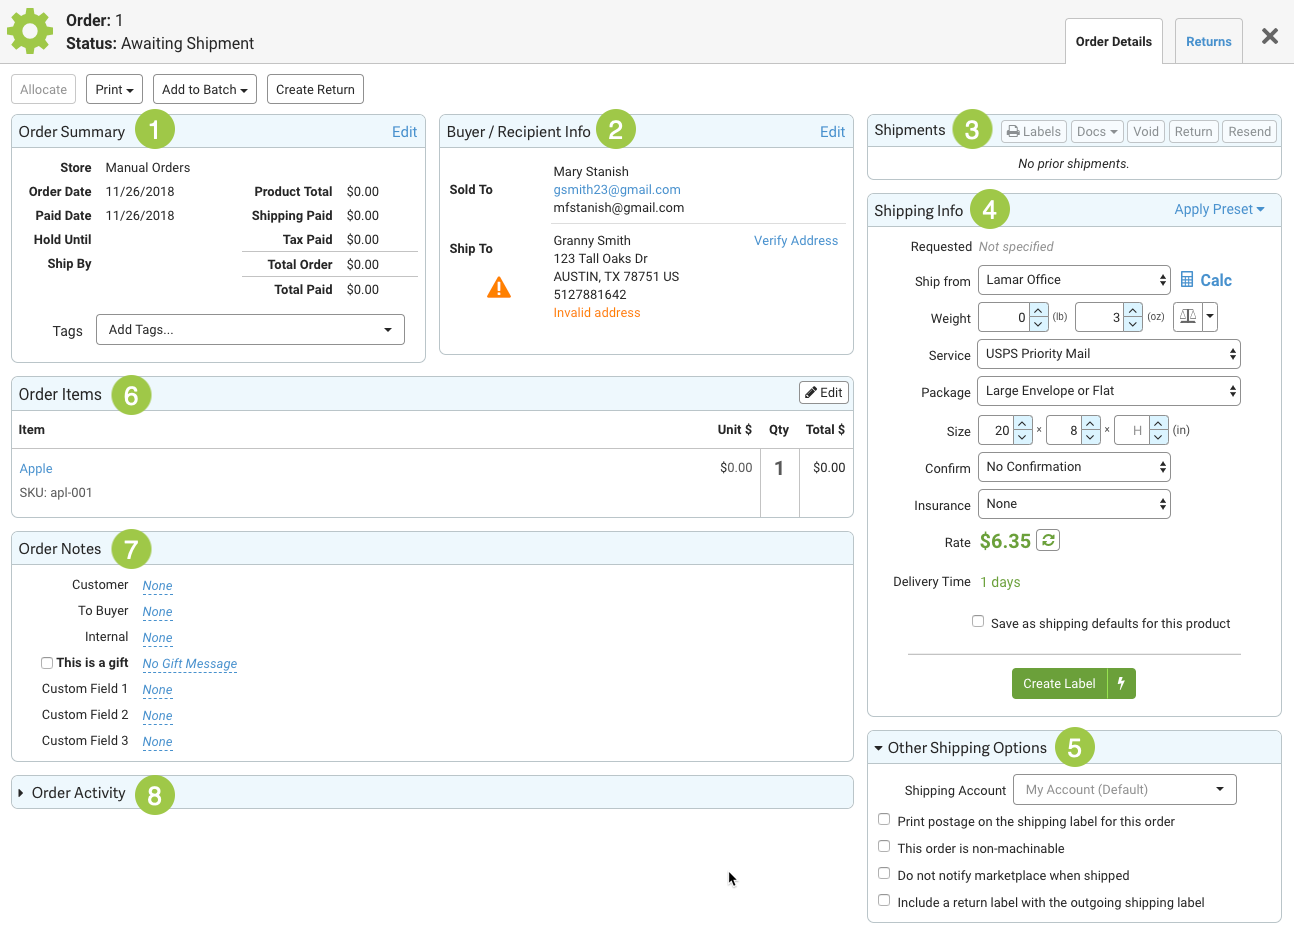1294x931 pixels.
Task: Edit order items with the pencil button
Action: click(824, 393)
